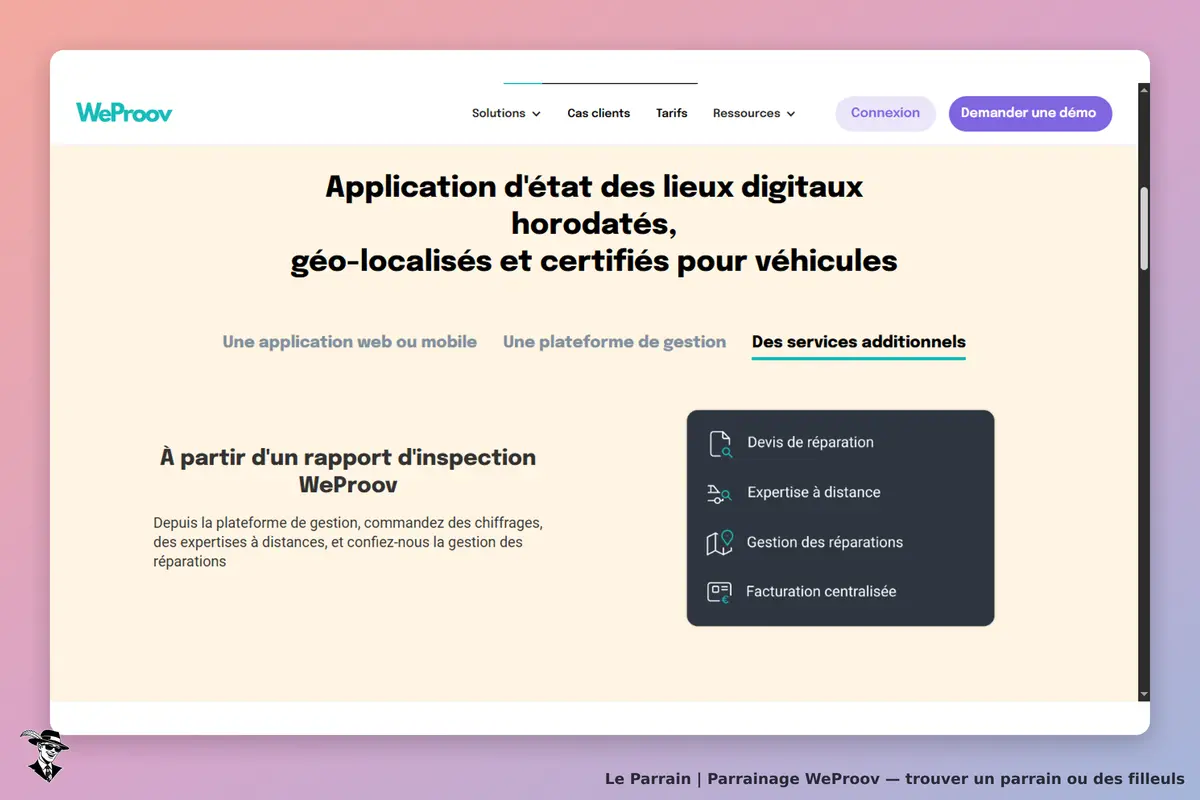Select the Des services additionnels tab
The image size is (1200, 800).
pyautogui.click(x=859, y=342)
